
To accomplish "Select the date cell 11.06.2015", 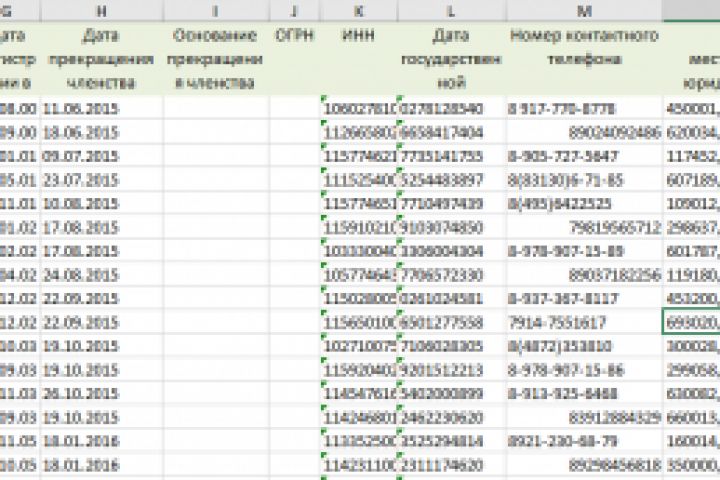I will pos(101,109).
